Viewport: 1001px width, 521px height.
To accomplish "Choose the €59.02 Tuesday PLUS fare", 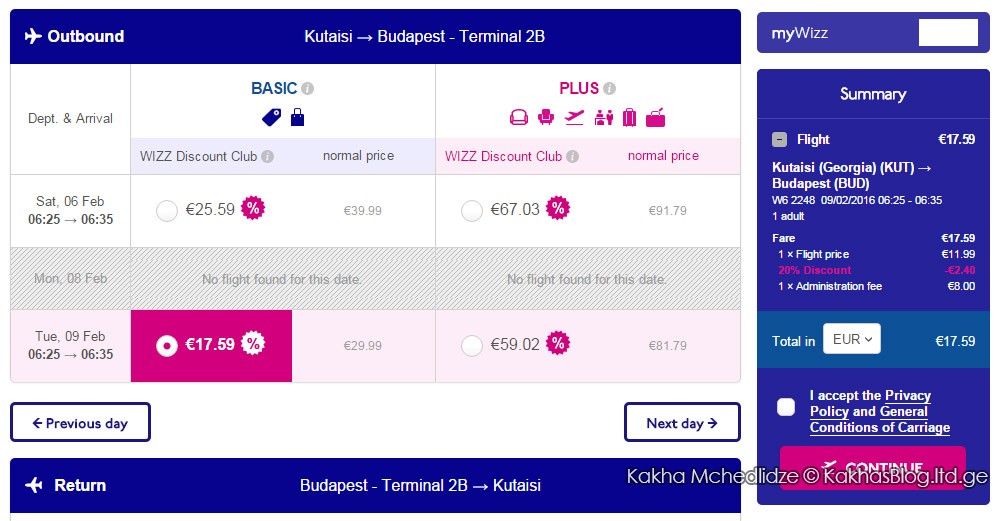I will (x=472, y=346).
